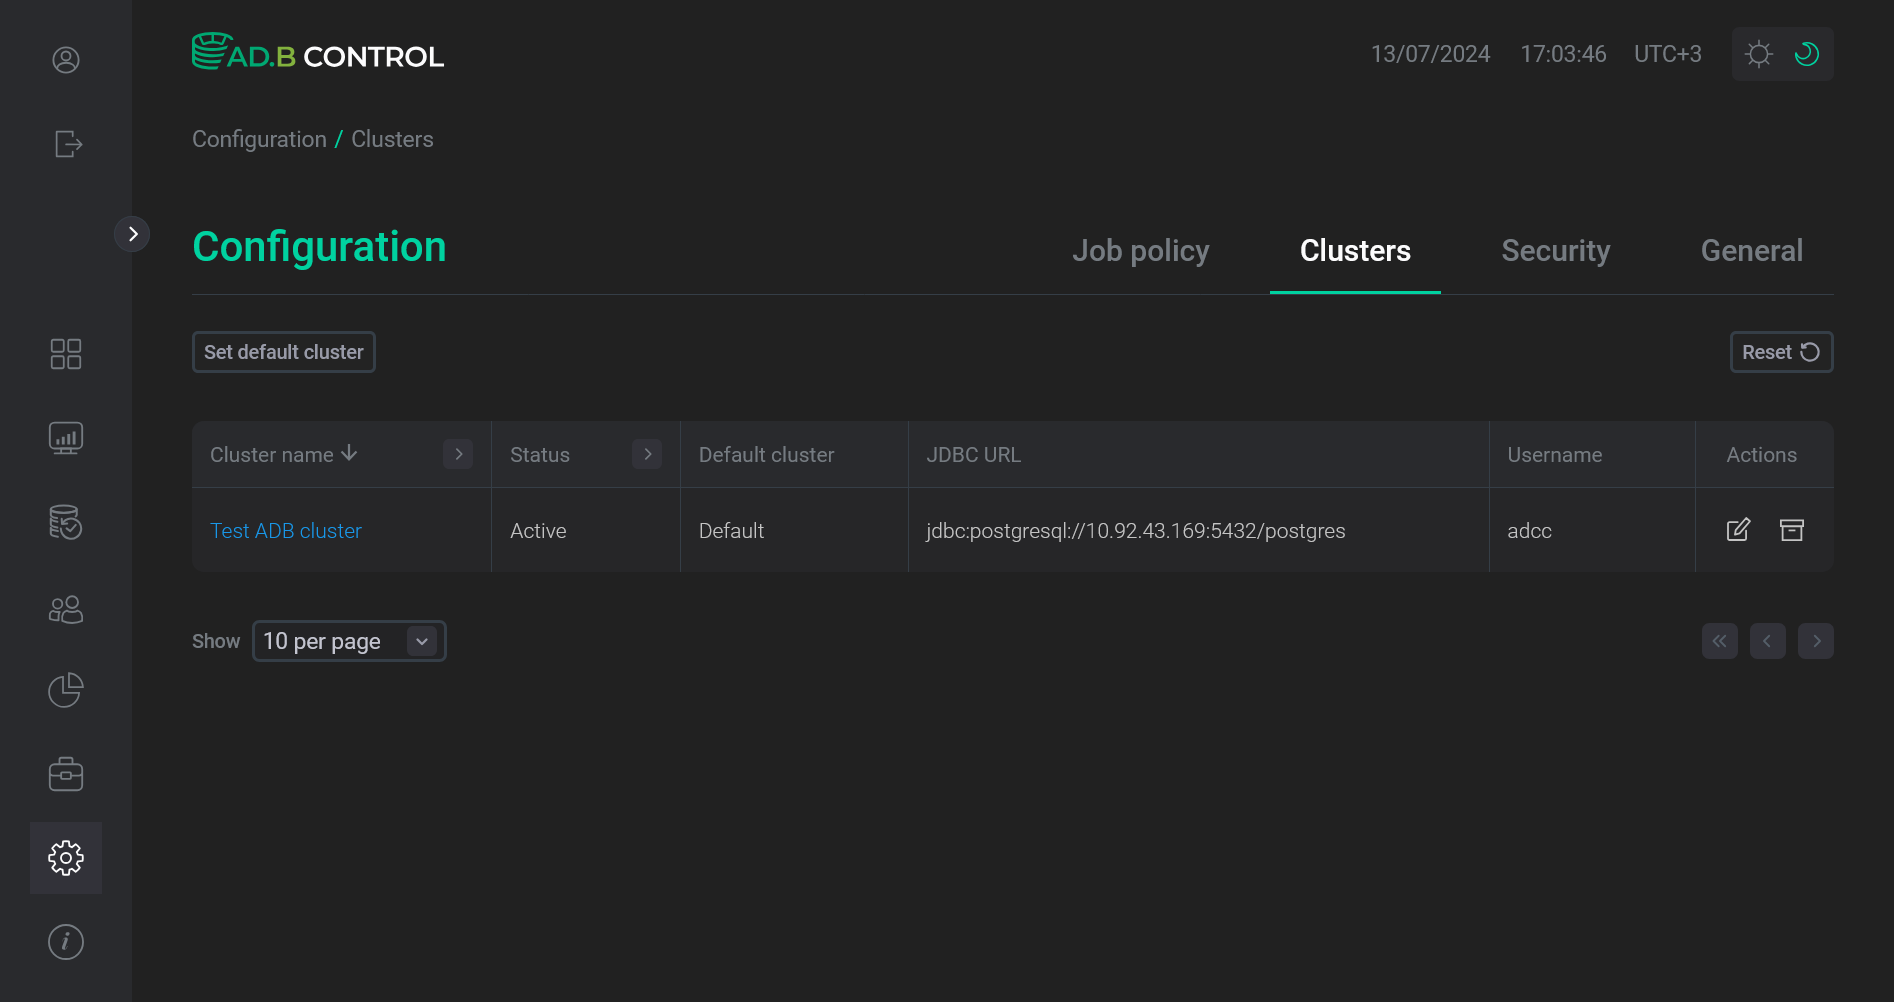Image resolution: width=1894 pixels, height=1002 pixels.
Task: Click the logout icon in the sidebar
Action: point(65,144)
